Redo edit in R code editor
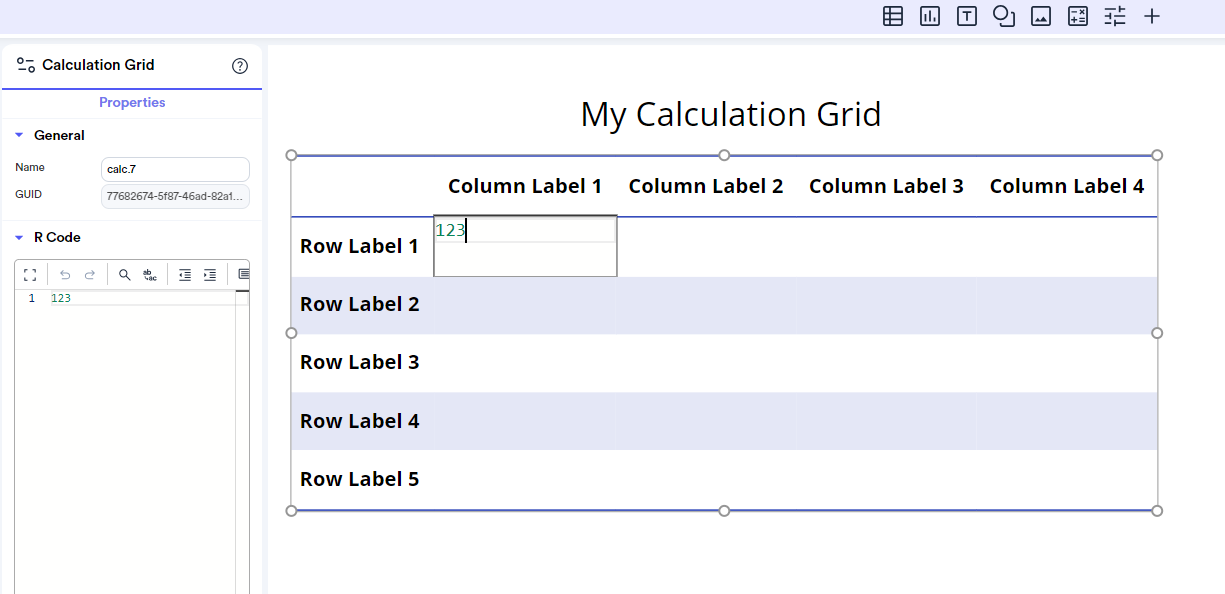1225x594 pixels. (89, 274)
